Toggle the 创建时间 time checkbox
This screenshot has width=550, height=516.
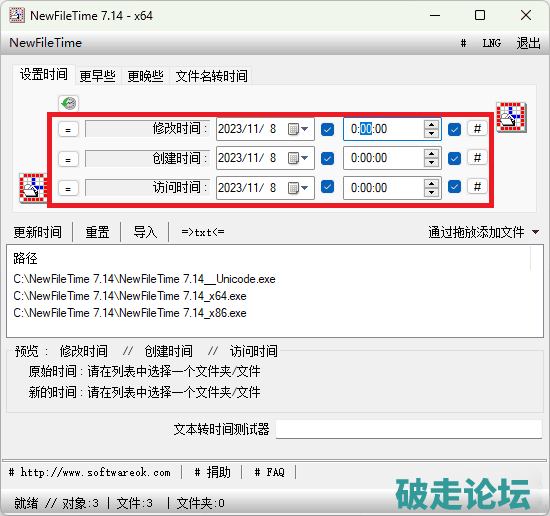(x=454, y=158)
